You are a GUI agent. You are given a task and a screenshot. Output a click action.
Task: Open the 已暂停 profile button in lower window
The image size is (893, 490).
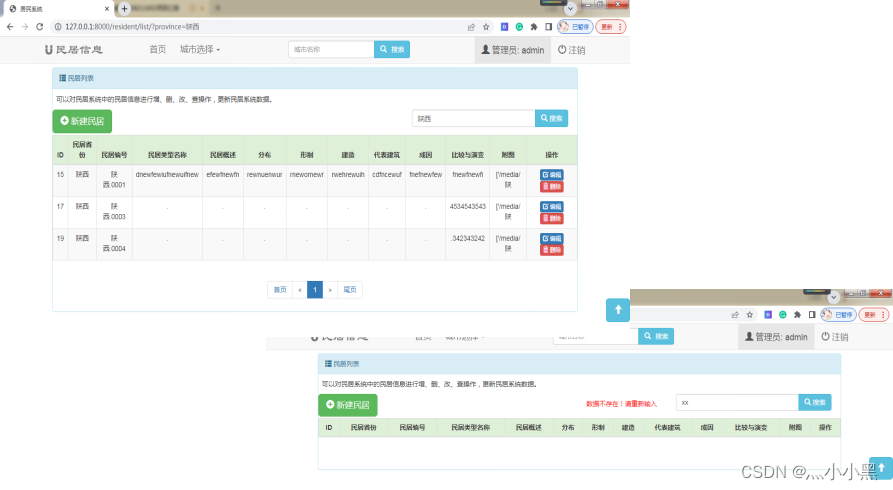tap(839, 315)
